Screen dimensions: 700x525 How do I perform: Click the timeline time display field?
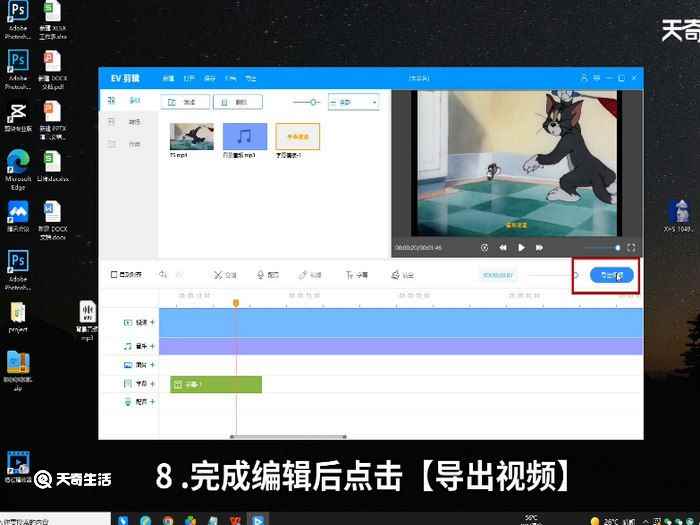pyautogui.click(x=497, y=275)
